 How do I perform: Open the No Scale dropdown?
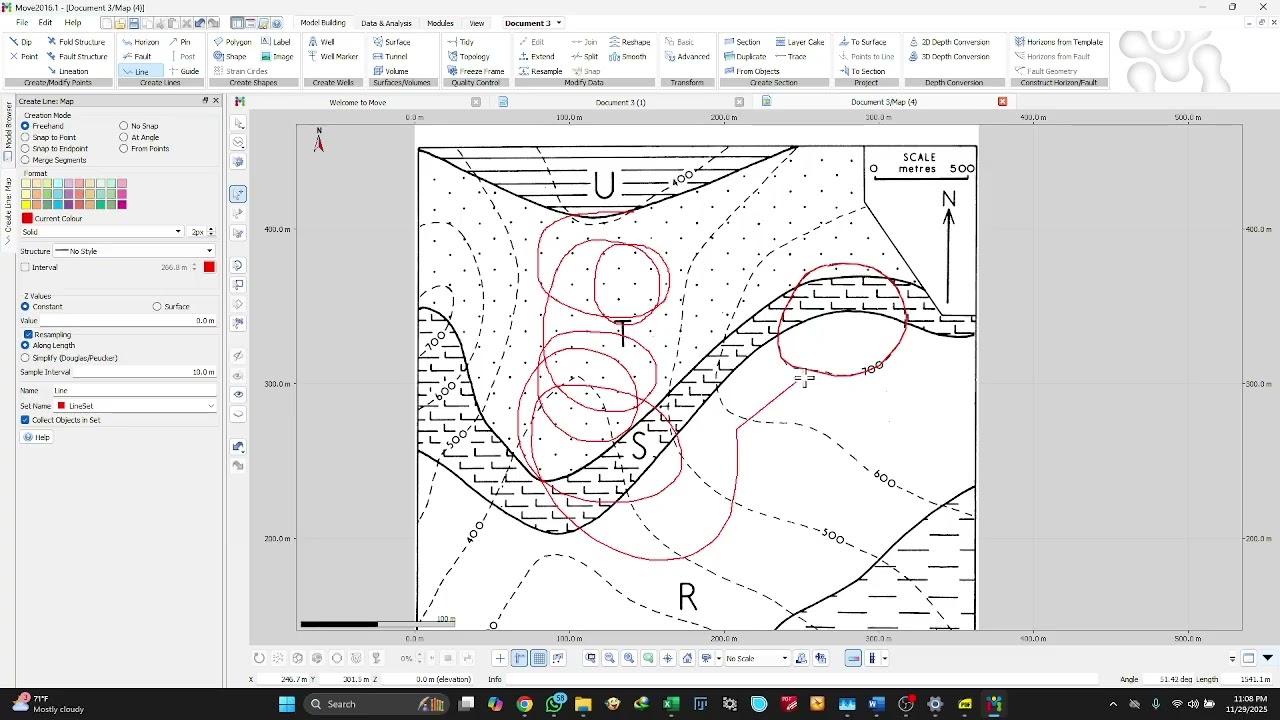pos(757,658)
